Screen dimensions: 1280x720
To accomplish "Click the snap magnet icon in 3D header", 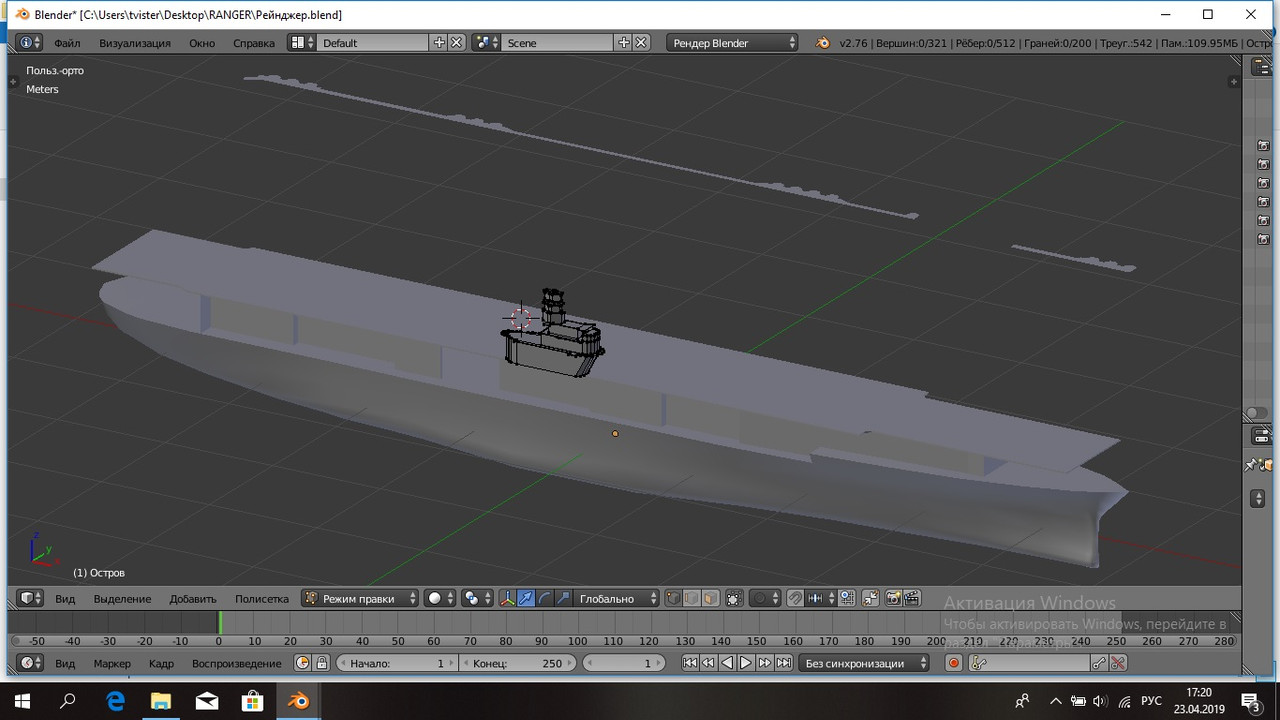I will pyautogui.click(x=795, y=599).
